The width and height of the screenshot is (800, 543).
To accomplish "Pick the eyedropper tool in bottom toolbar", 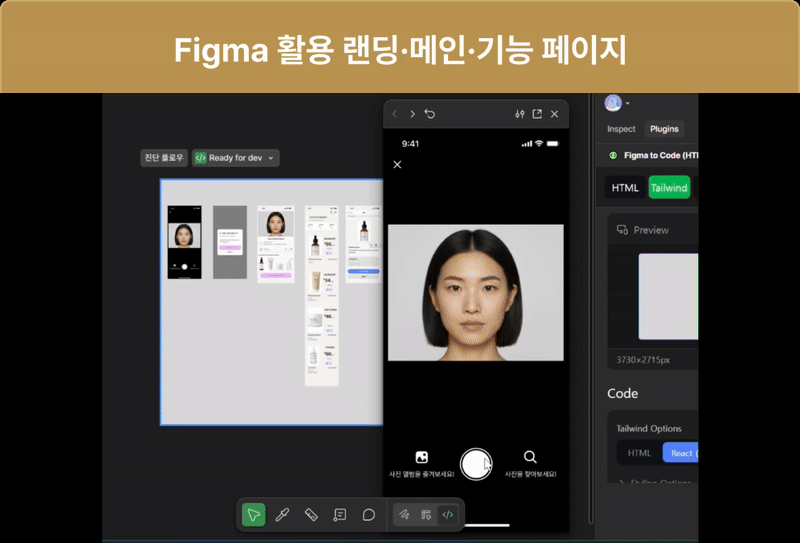I will pos(282,515).
